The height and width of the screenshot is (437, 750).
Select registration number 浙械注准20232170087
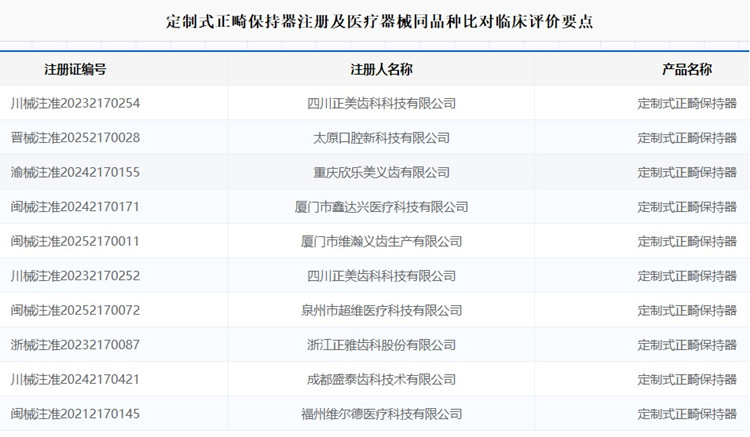pyautogui.click(x=75, y=345)
